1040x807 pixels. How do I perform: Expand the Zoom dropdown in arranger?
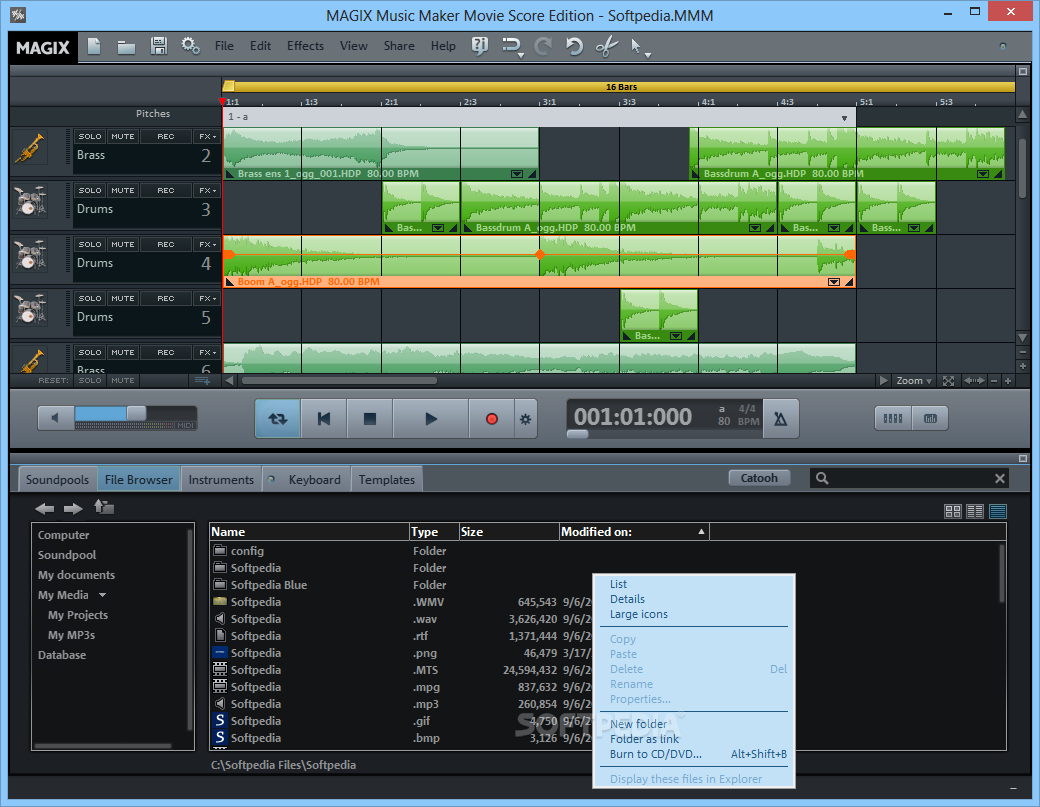914,381
